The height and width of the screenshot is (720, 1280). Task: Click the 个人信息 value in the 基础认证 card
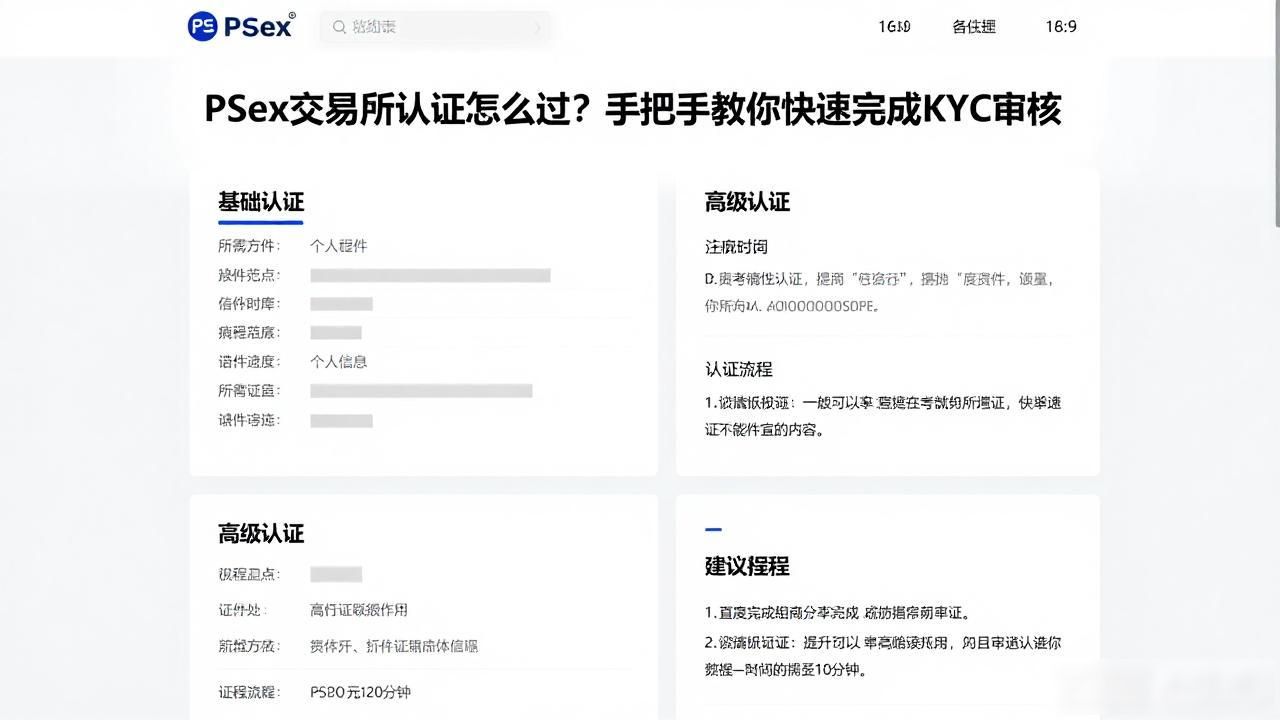click(339, 361)
